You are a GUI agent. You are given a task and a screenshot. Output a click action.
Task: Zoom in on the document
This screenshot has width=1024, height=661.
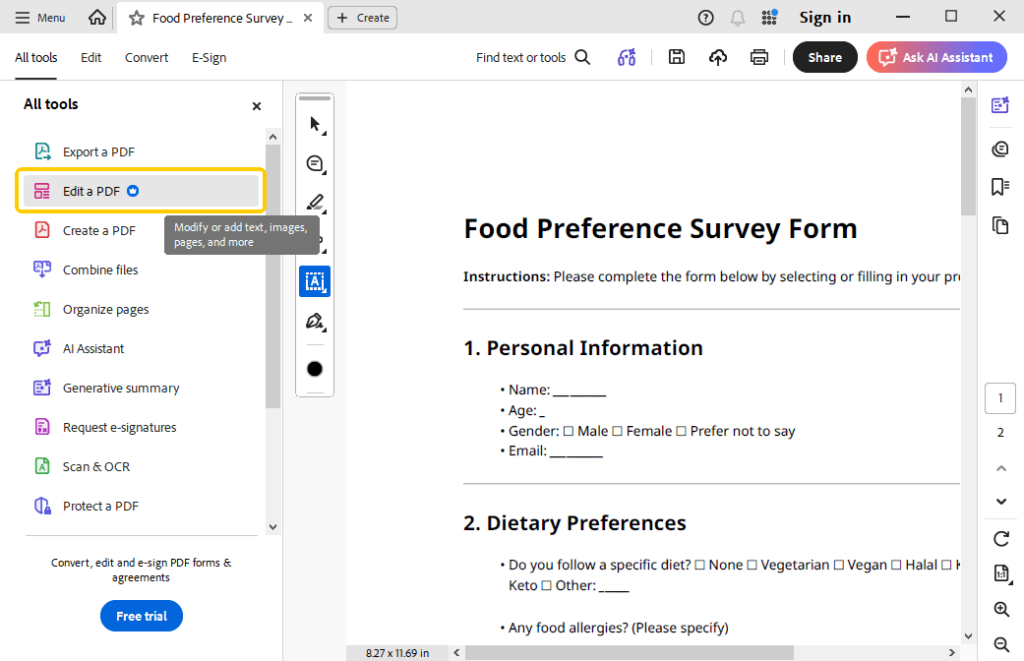[1001, 609]
